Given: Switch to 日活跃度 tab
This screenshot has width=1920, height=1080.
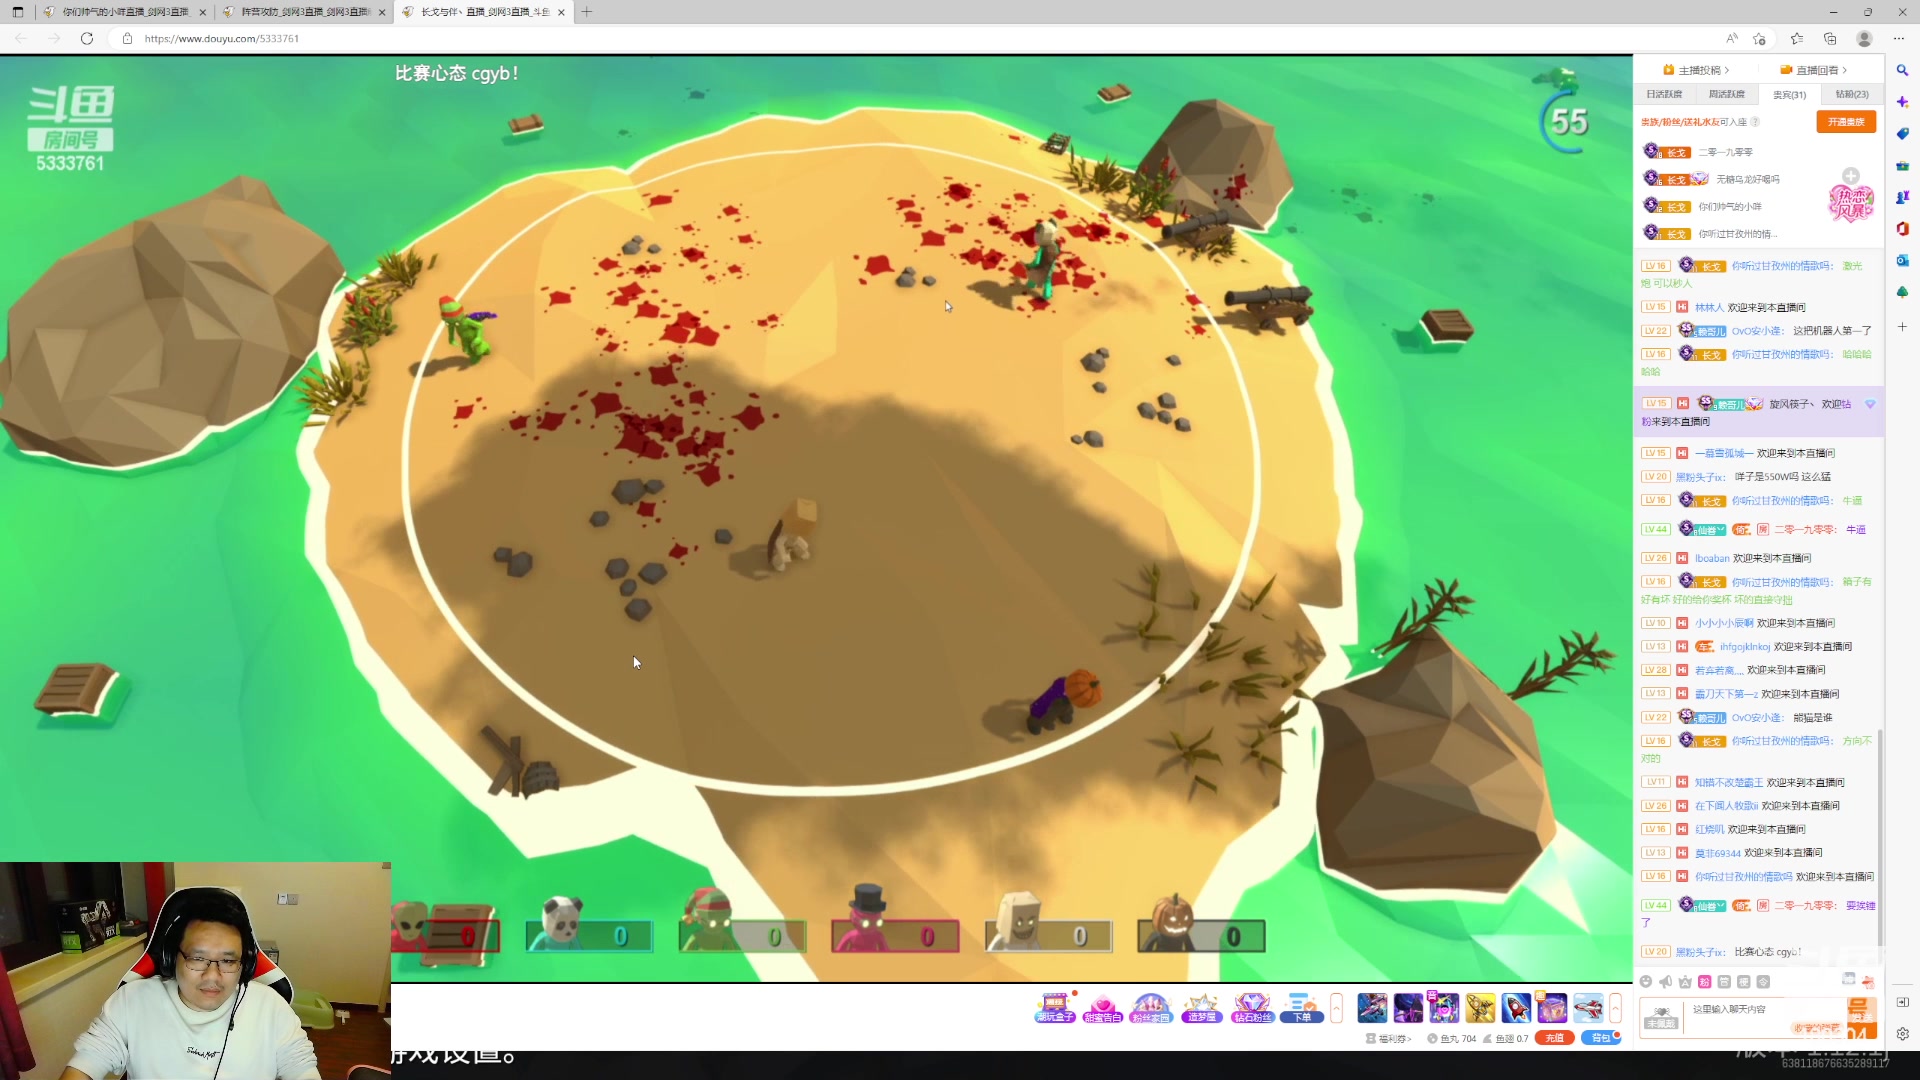Looking at the screenshot, I should coord(1664,94).
